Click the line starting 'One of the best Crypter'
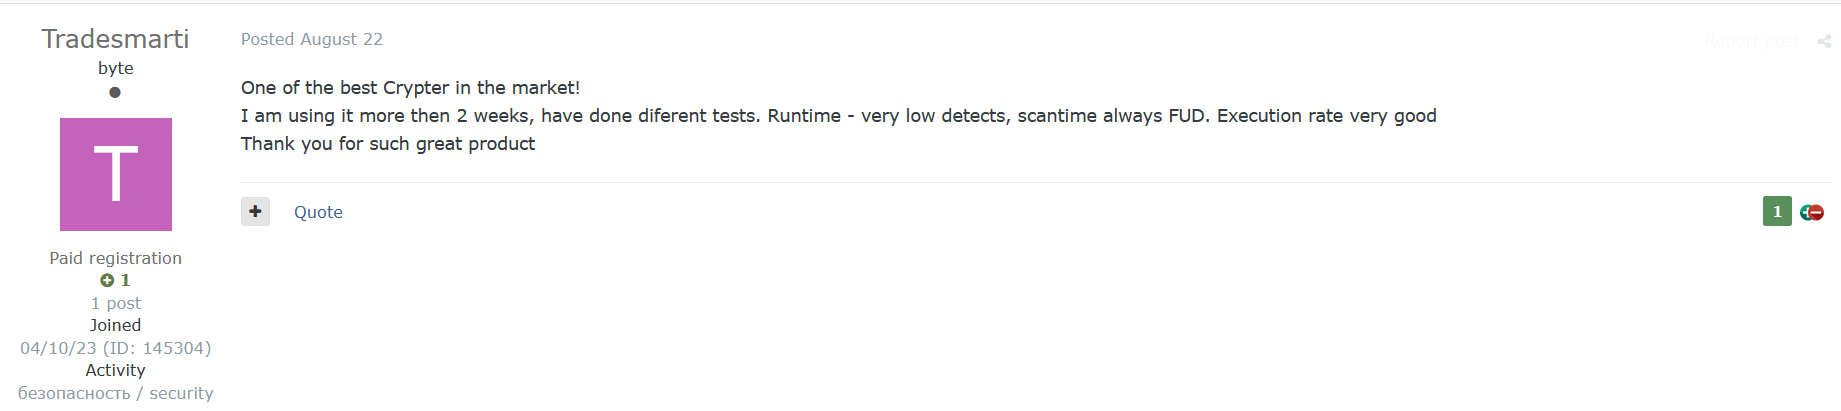 click(410, 88)
